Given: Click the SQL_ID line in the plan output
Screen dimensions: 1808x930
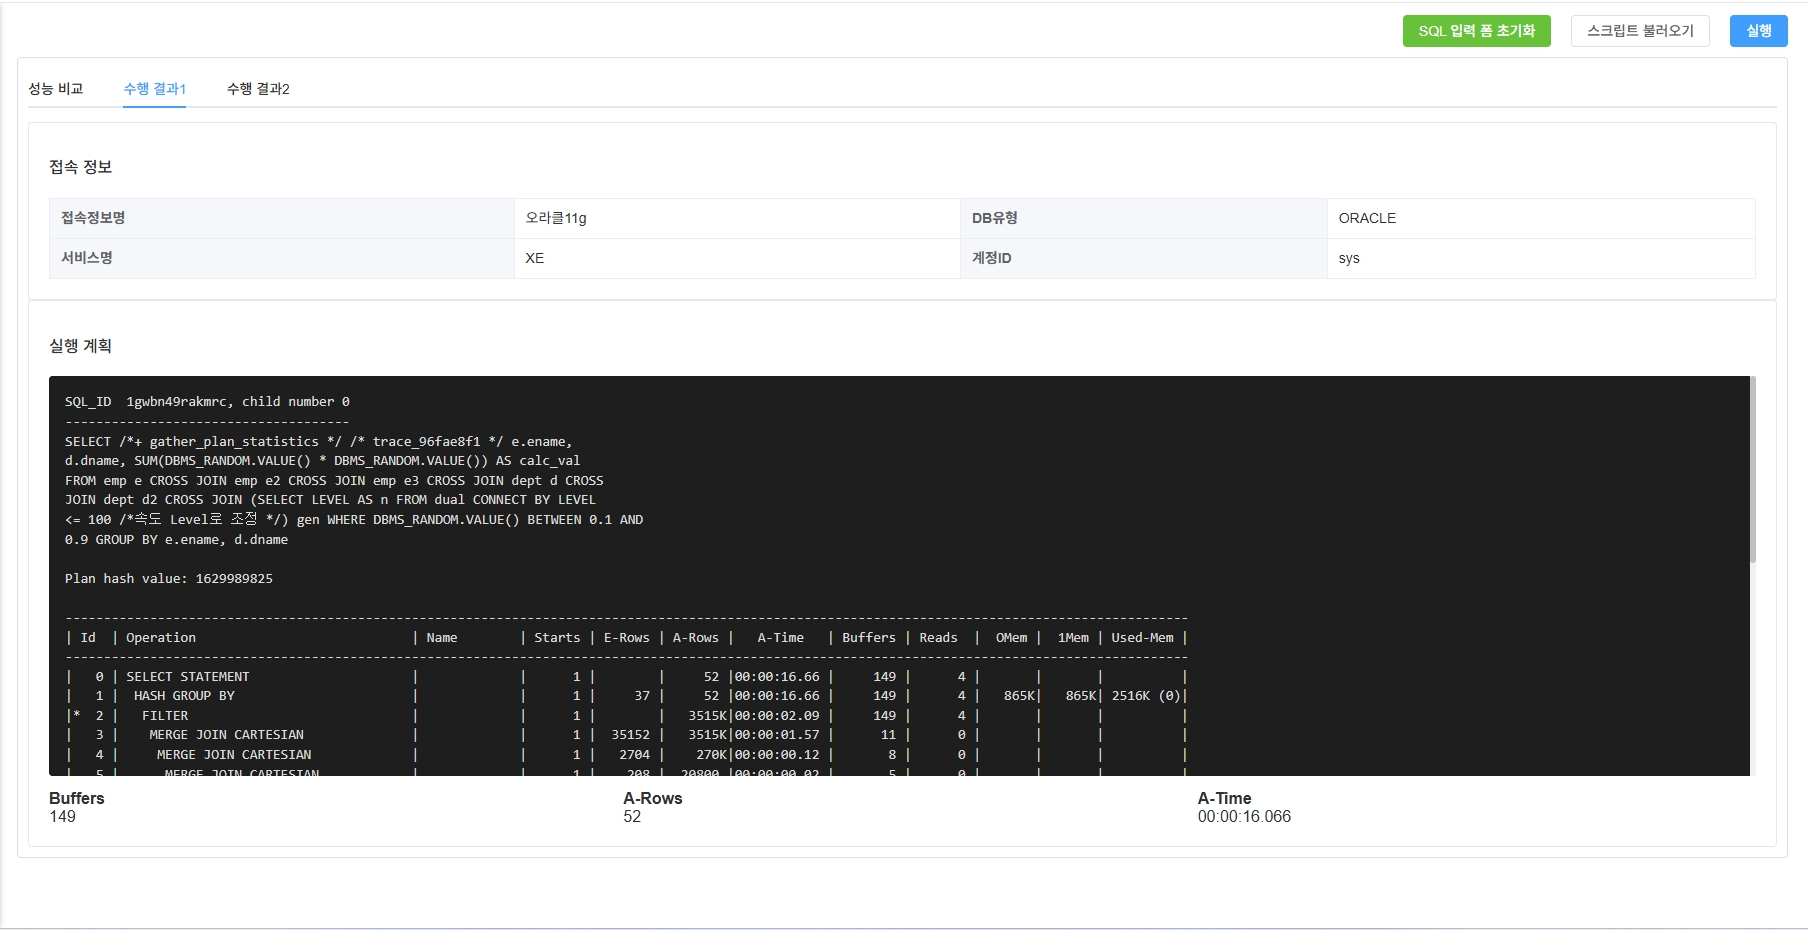Looking at the screenshot, I should [x=207, y=402].
